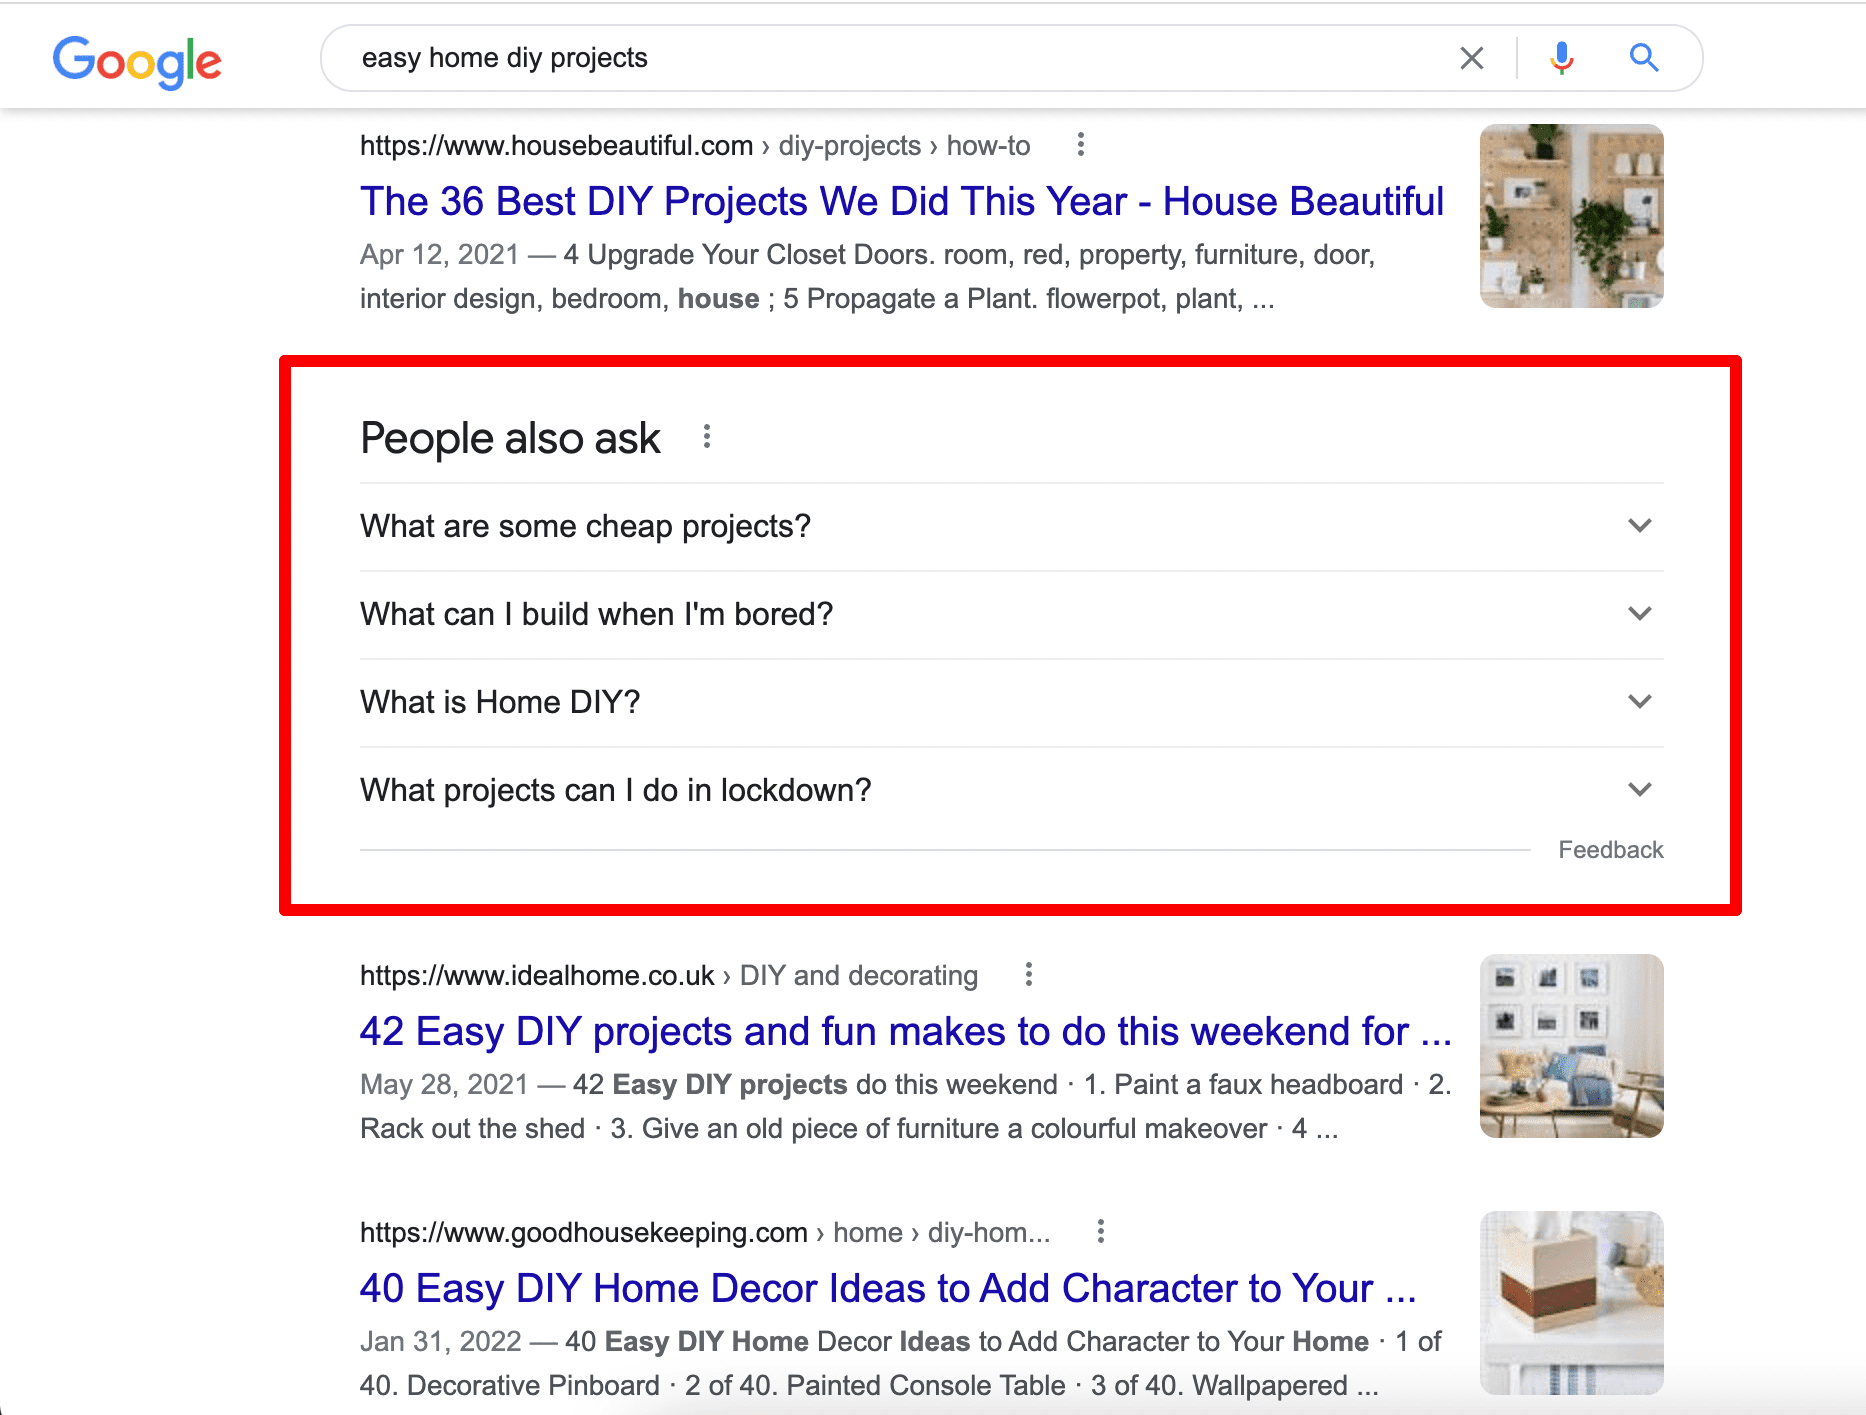Click question text What projects can I do in lockdown?
Image resolution: width=1866 pixels, height=1415 pixels.
pos(615,790)
